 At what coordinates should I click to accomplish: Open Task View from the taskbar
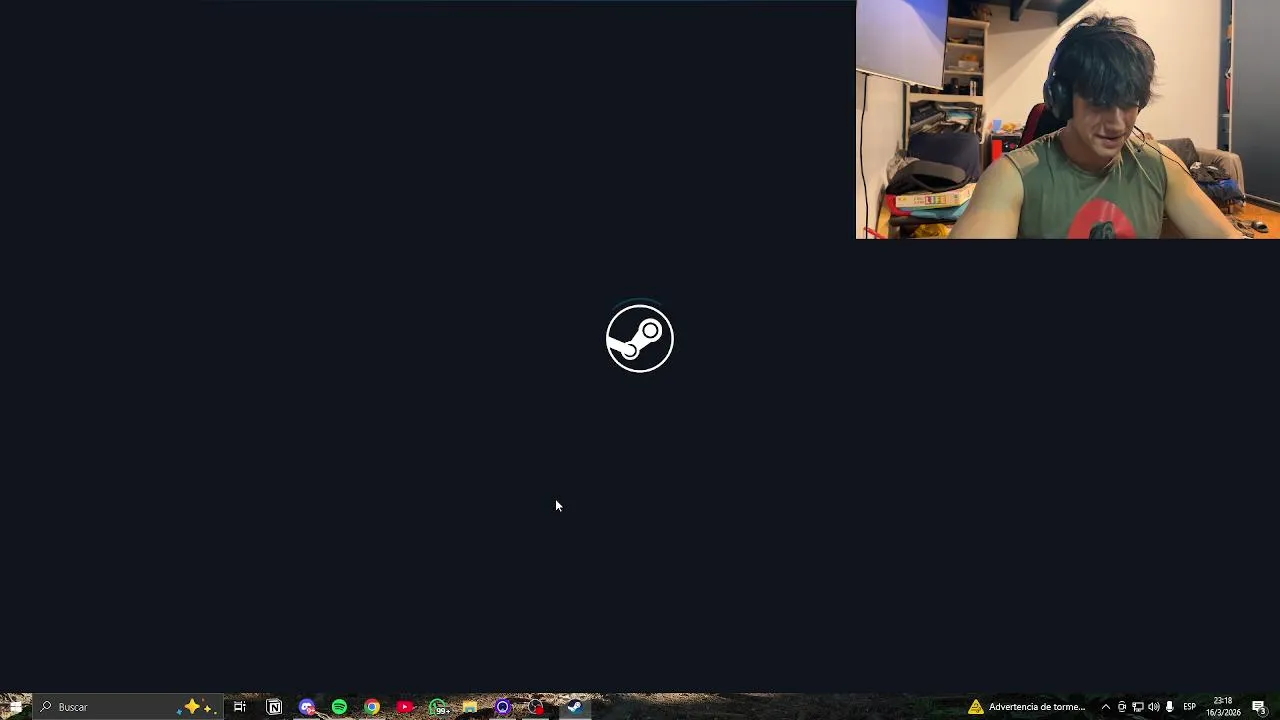click(240, 707)
